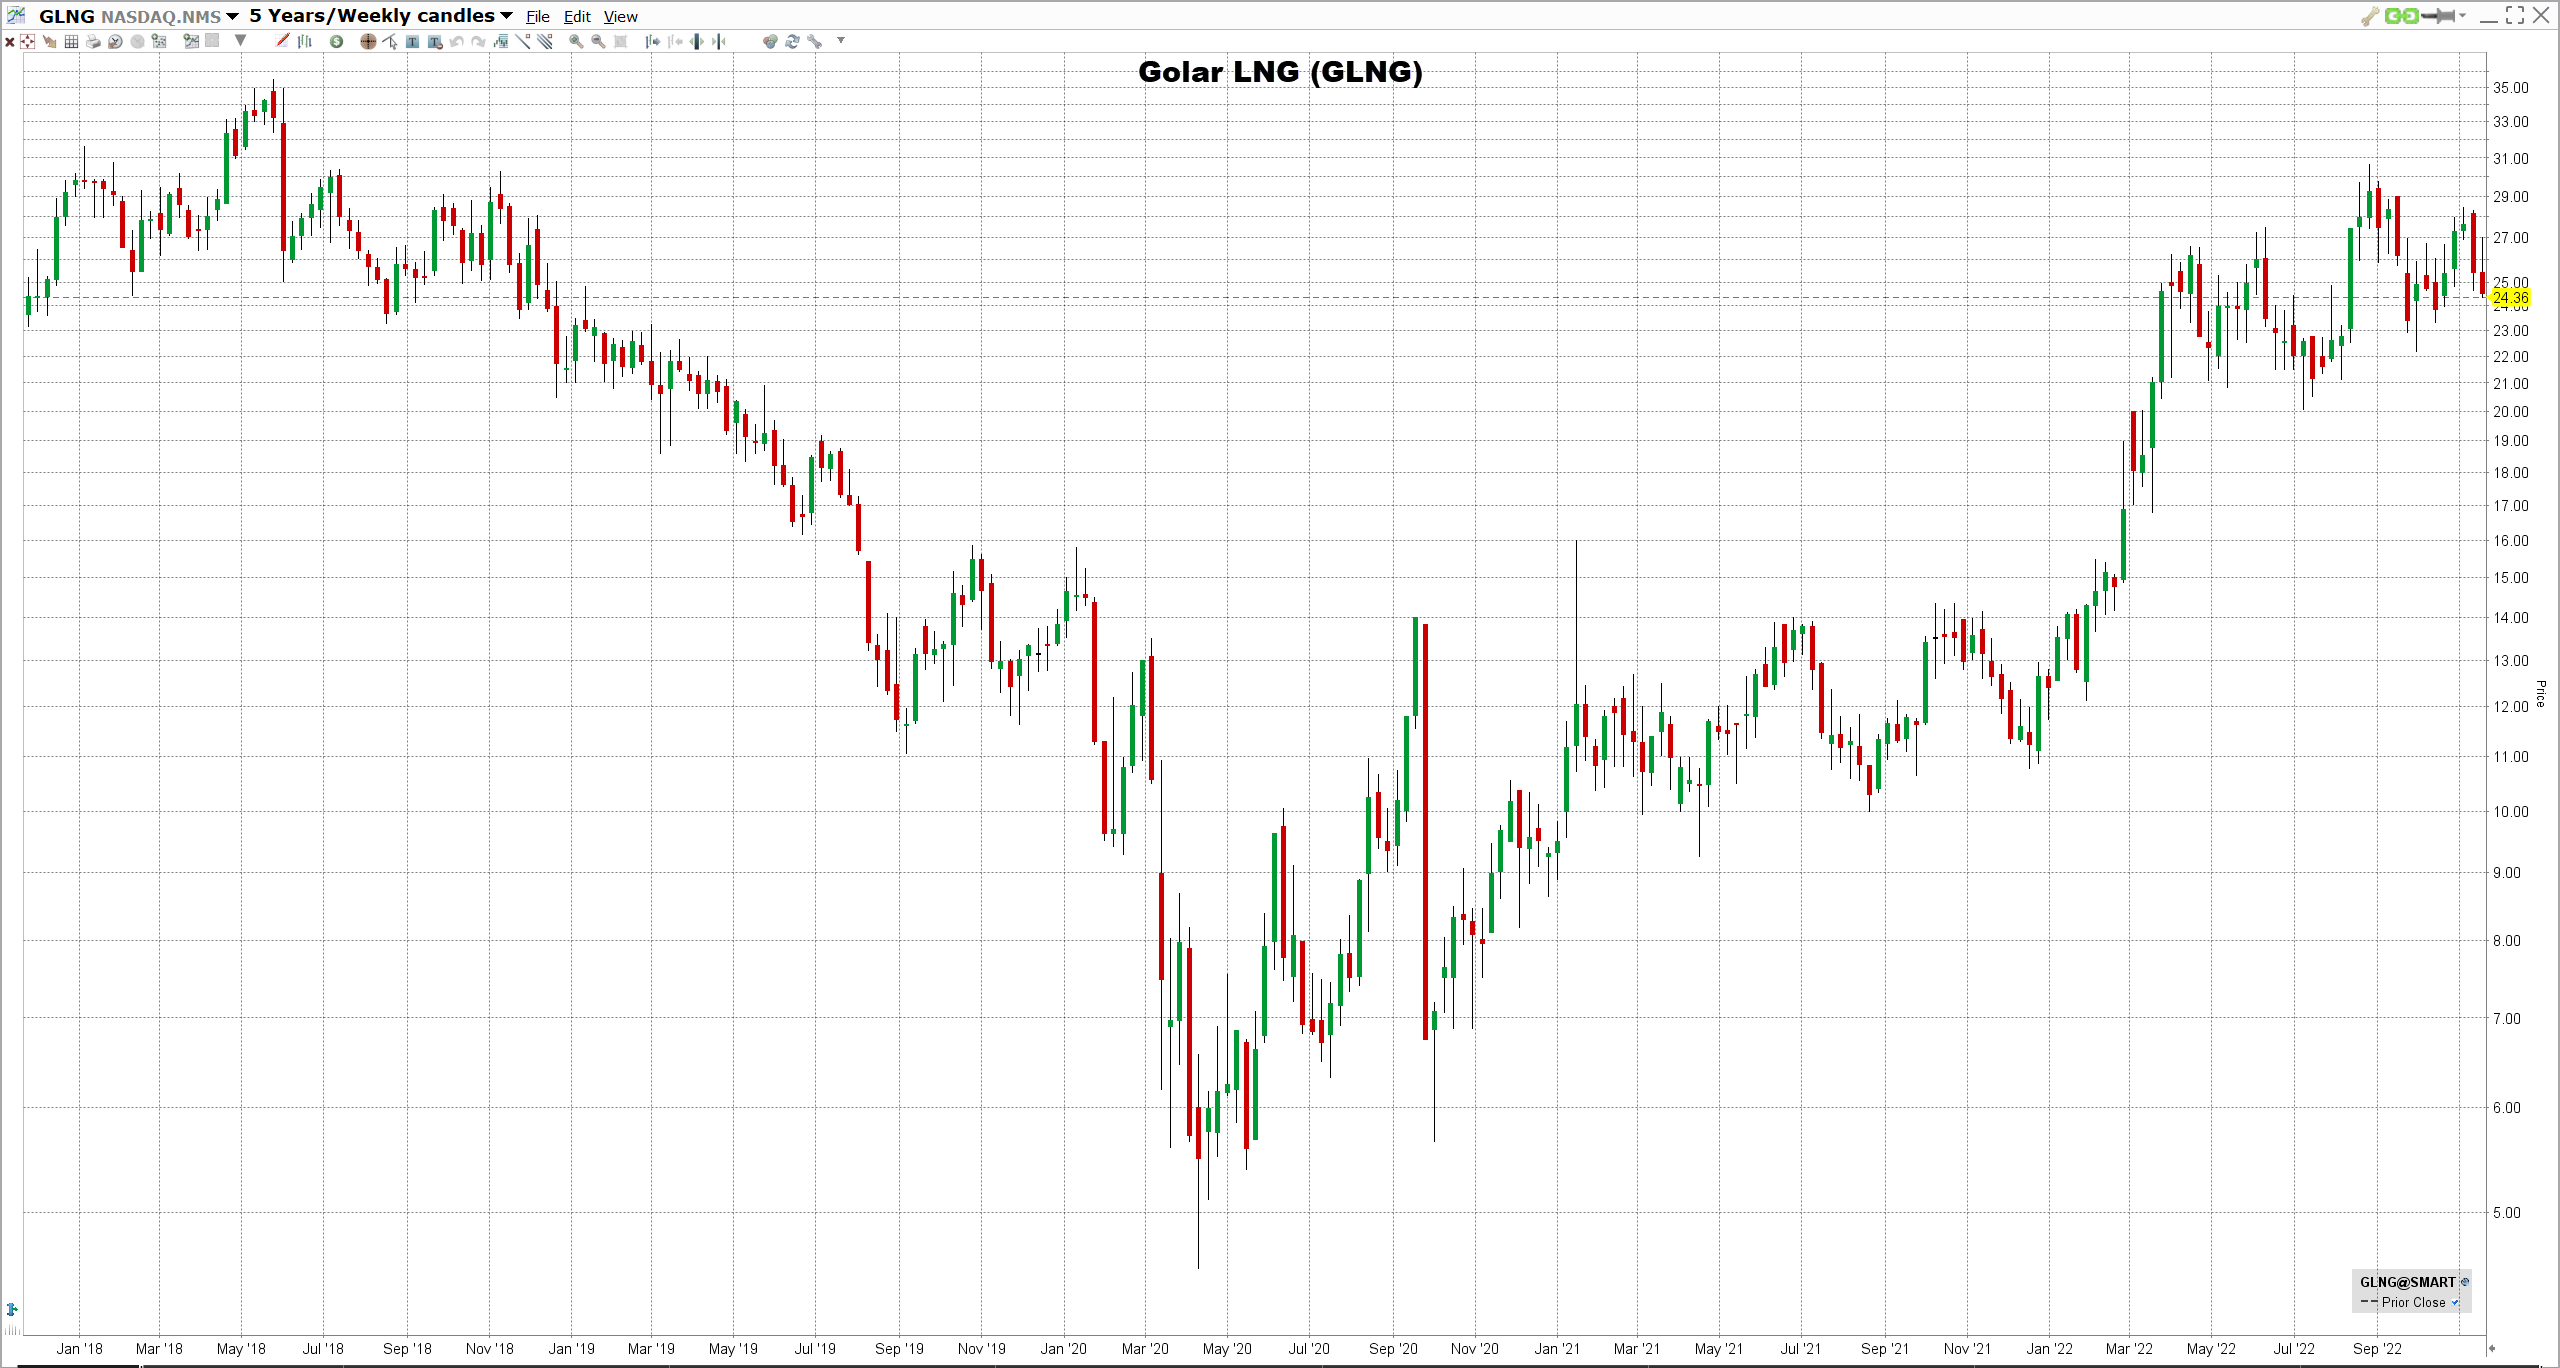2560x1368 pixels.
Task: Select the red pencil drawing tool
Action: (282, 40)
